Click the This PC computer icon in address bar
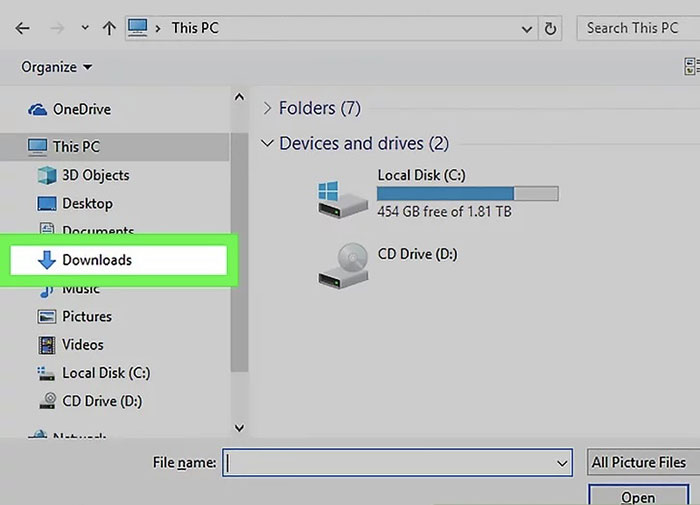Viewport: 700px width, 505px height. click(x=138, y=28)
